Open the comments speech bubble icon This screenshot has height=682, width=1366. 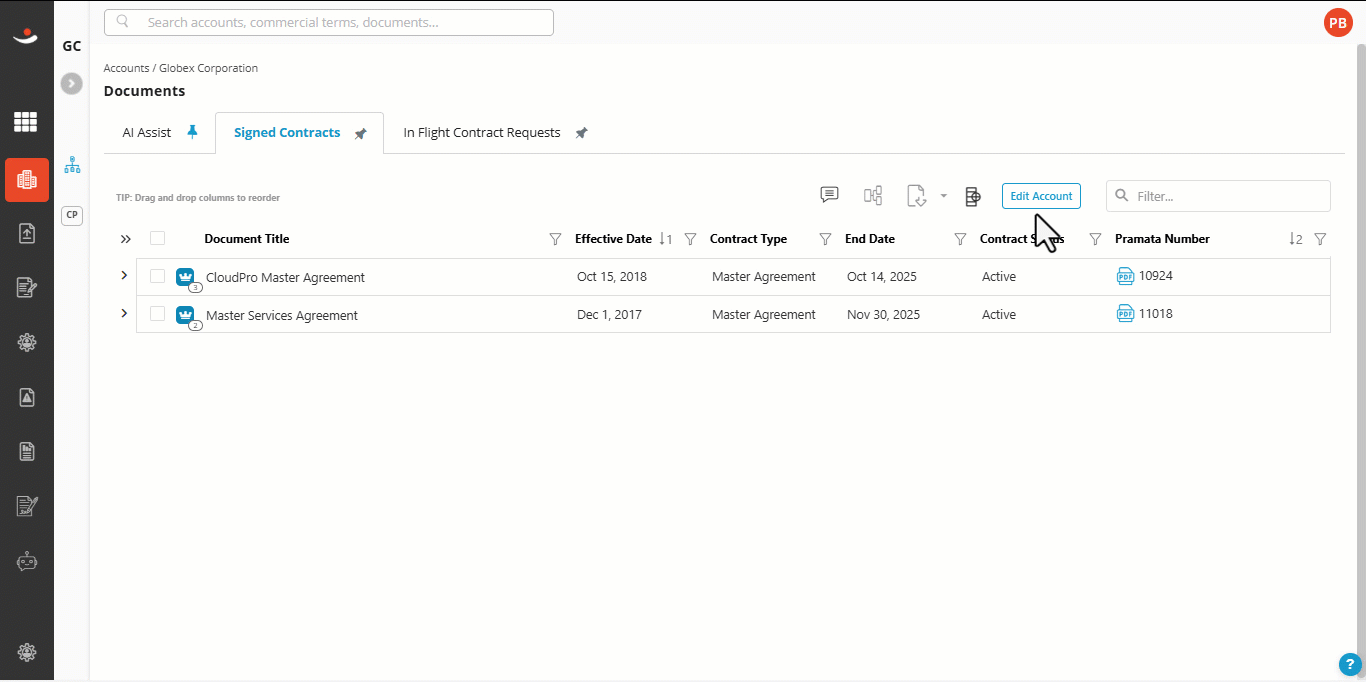click(829, 195)
